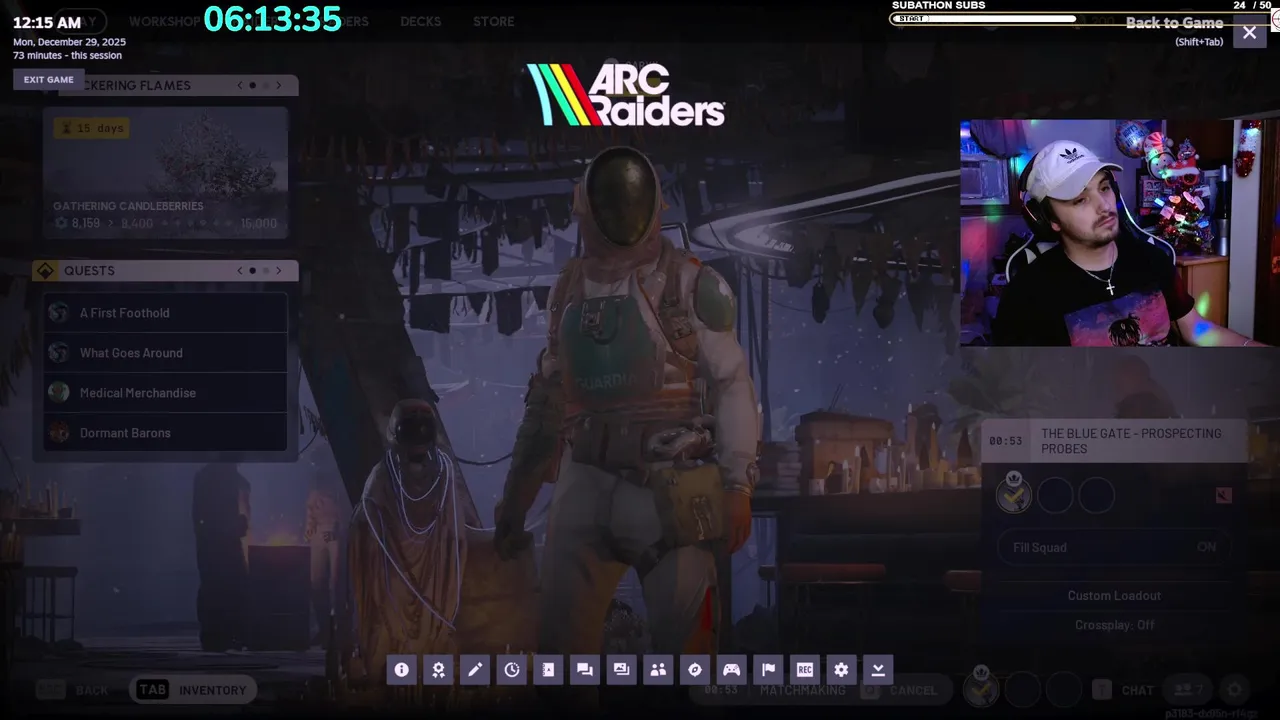Viewport: 1280px width, 720px height.
Task: Collapse the overlay toolbar with the down-arrow icon
Action: [878, 670]
